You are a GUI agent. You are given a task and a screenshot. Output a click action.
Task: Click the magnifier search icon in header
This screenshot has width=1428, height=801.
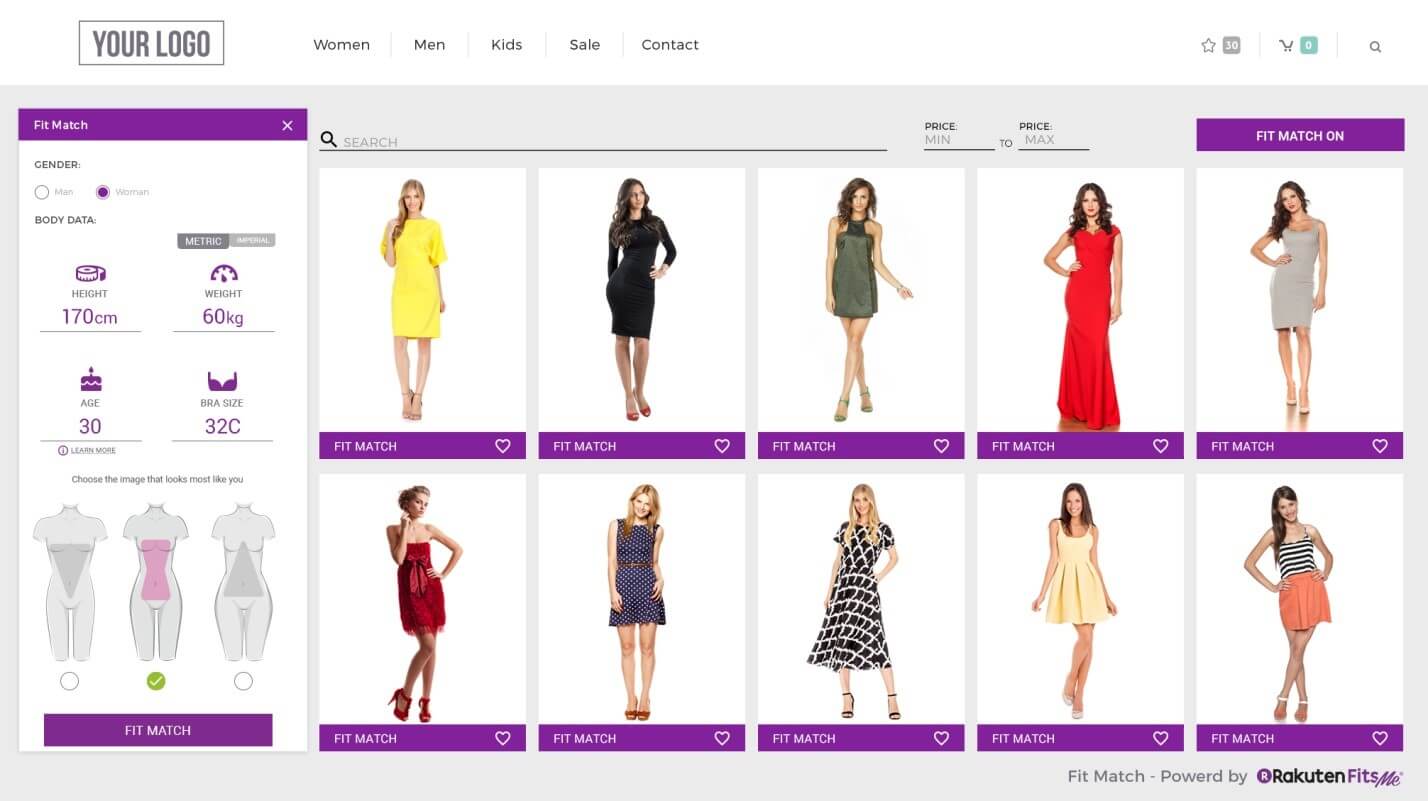tap(1375, 46)
